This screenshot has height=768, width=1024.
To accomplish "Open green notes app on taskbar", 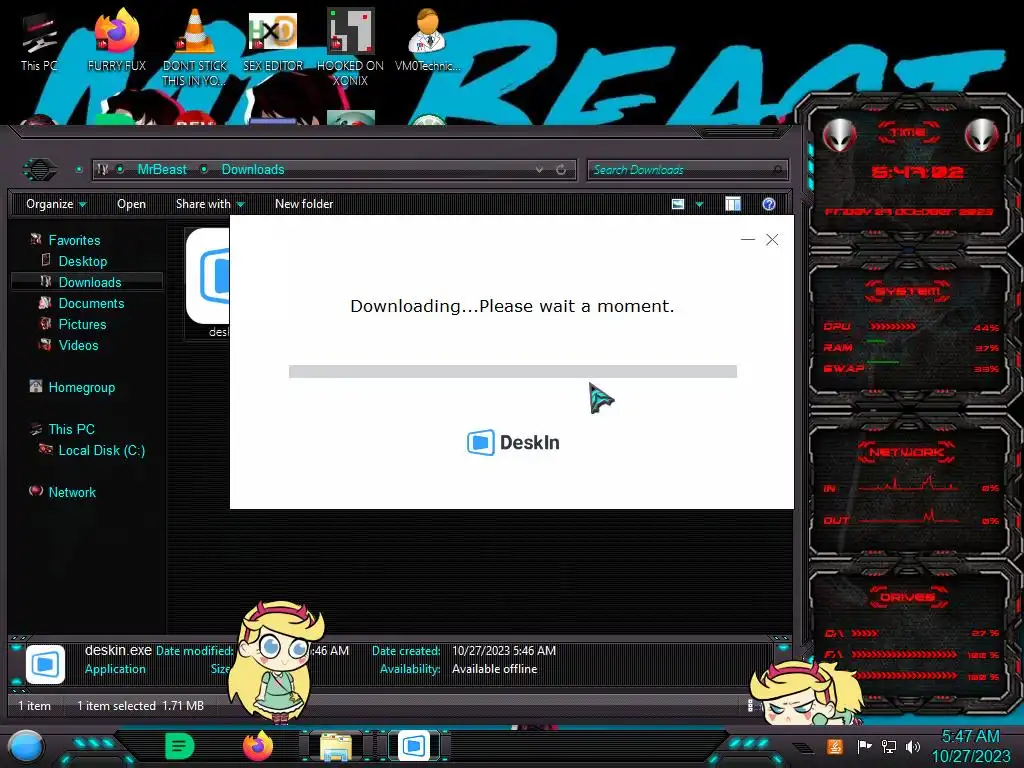I will [x=180, y=746].
